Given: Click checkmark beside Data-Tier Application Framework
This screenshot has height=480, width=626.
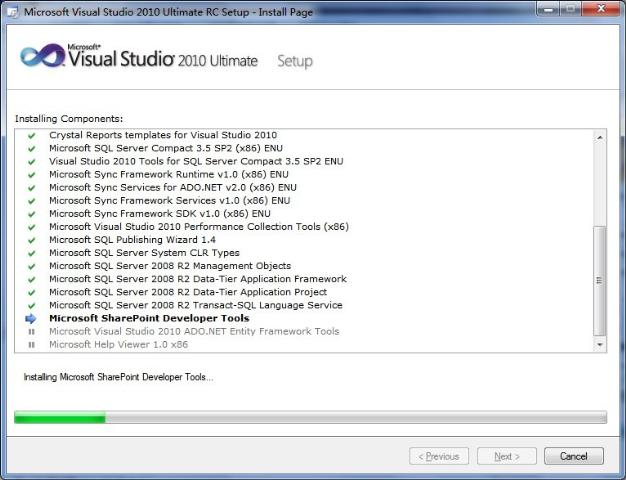Looking at the screenshot, I should [x=32, y=280].
